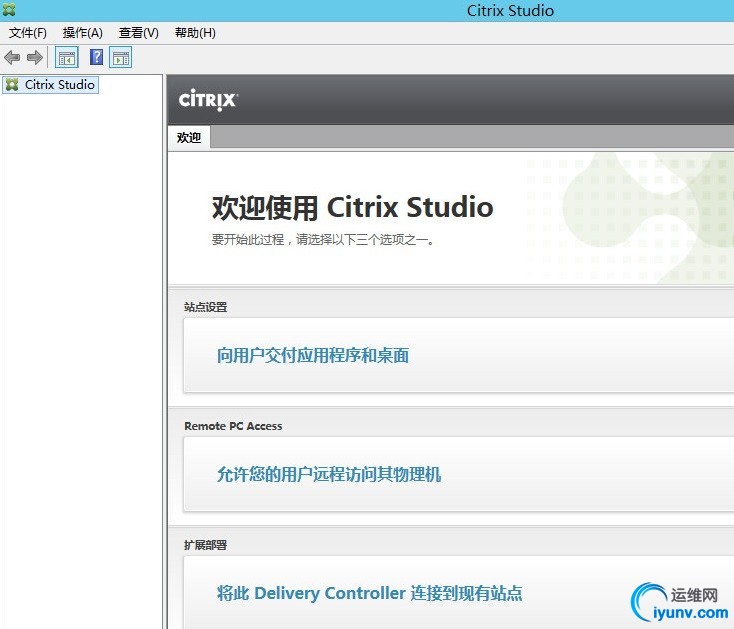Click the Citrix logo in the header
The height and width of the screenshot is (629, 734).
click(208, 100)
